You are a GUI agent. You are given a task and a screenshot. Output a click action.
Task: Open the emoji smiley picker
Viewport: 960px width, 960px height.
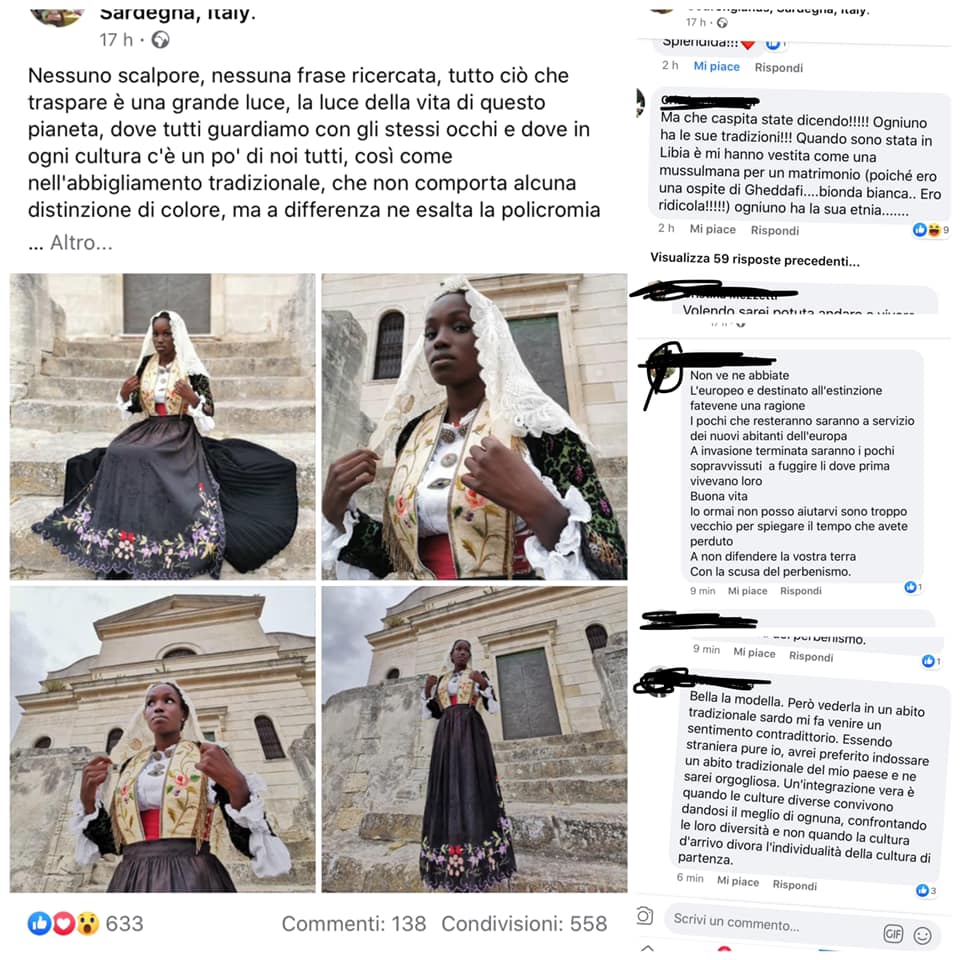click(922, 936)
